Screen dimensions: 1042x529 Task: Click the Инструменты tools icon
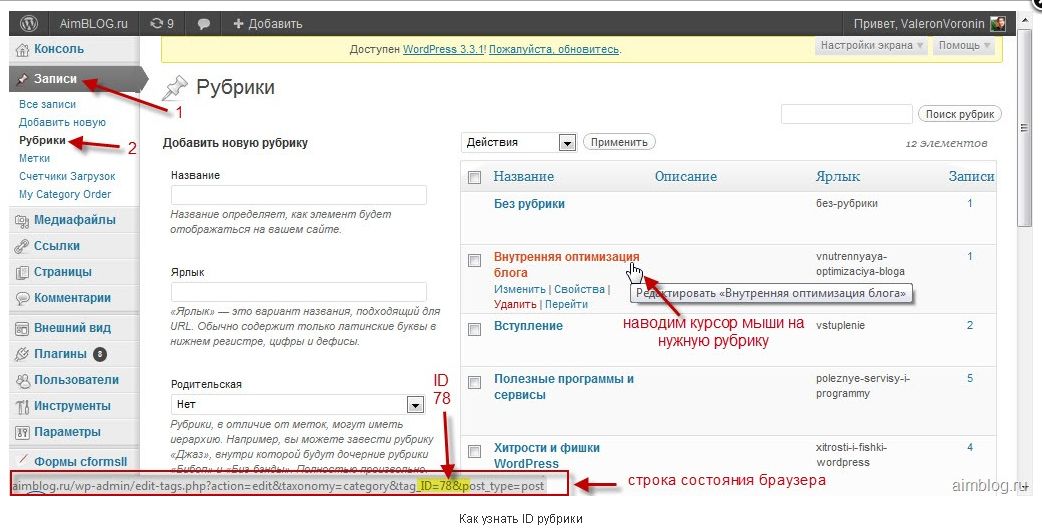tap(22, 406)
